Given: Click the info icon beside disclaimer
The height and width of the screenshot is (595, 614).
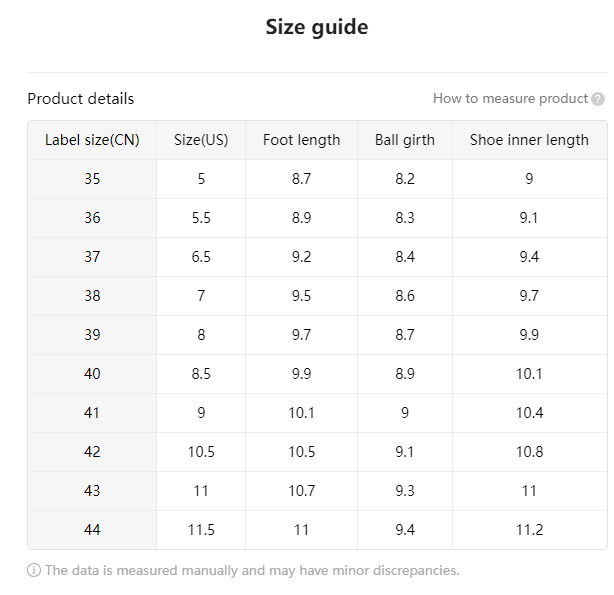Looking at the screenshot, I should pos(34,570).
